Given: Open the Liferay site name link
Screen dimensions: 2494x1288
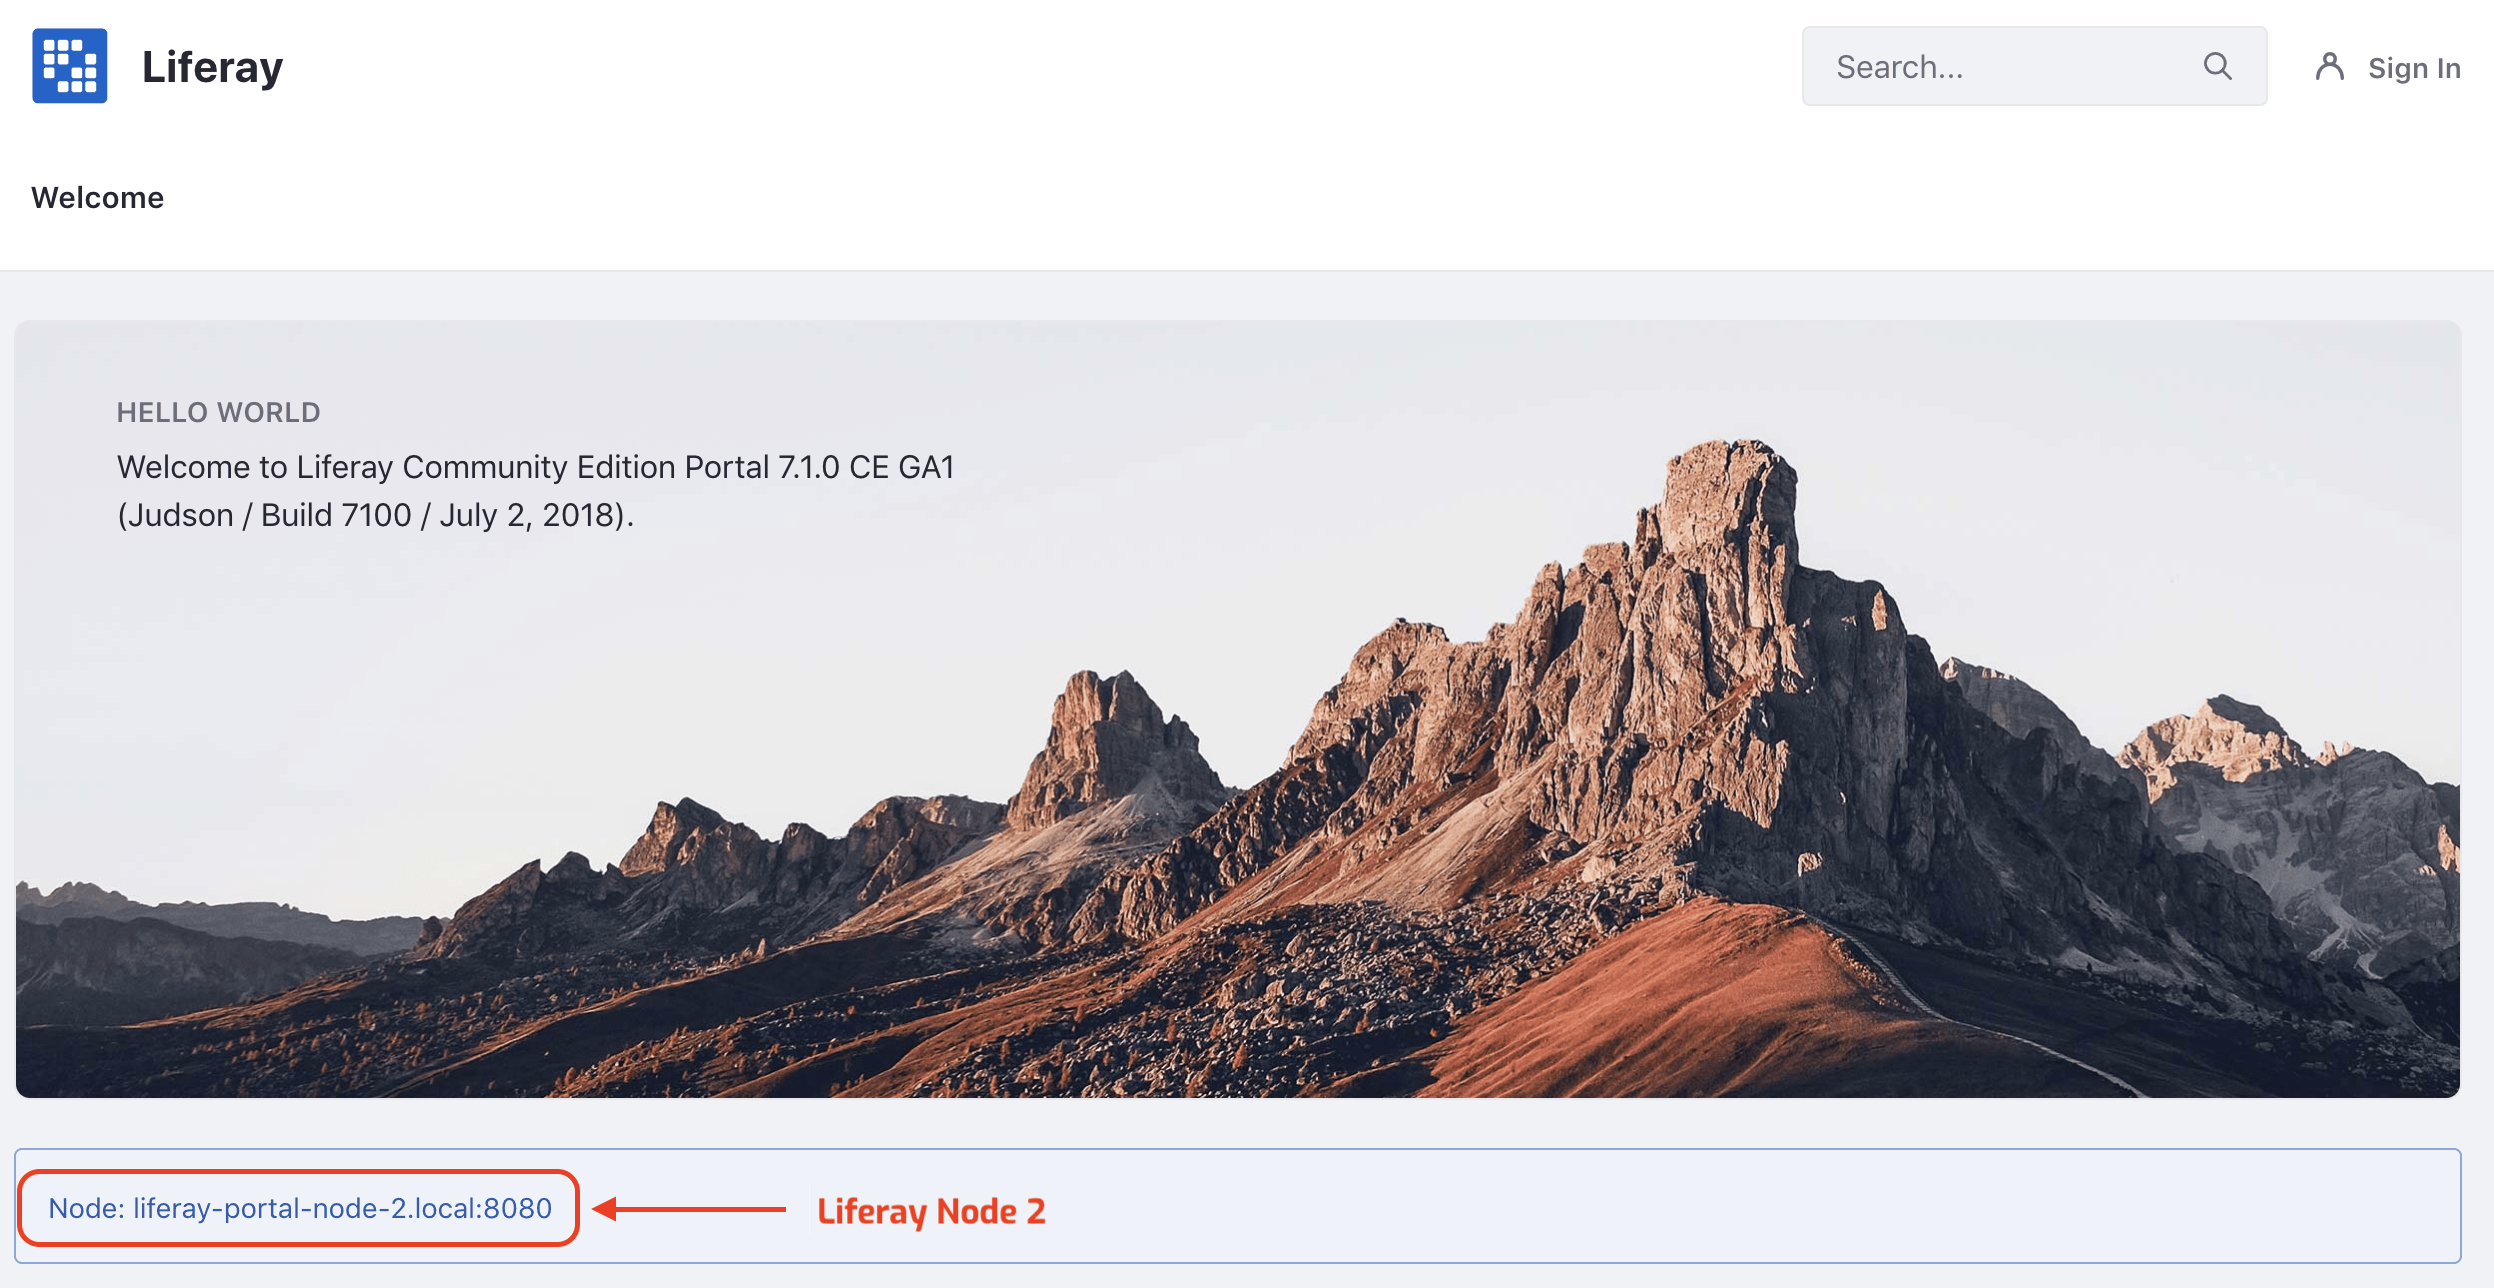Looking at the screenshot, I should point(212,67).
